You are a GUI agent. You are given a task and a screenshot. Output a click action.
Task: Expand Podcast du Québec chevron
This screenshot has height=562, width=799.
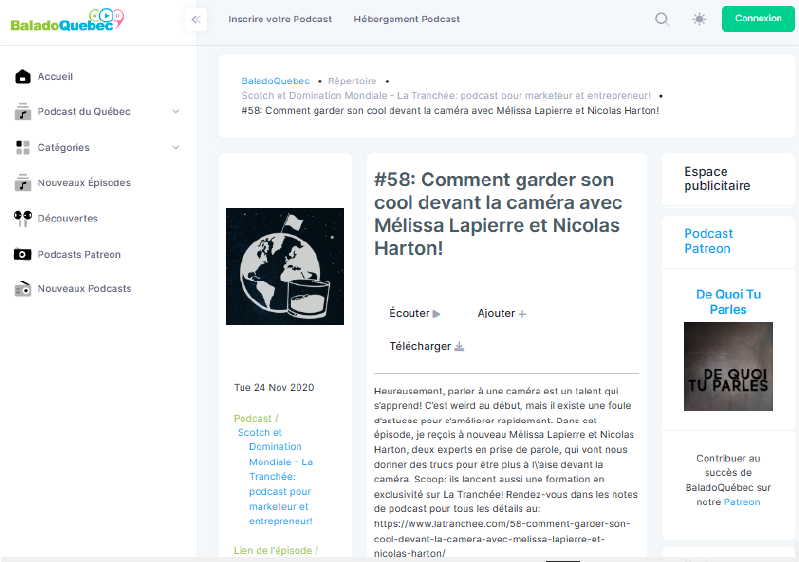click(x=176, y=112)
